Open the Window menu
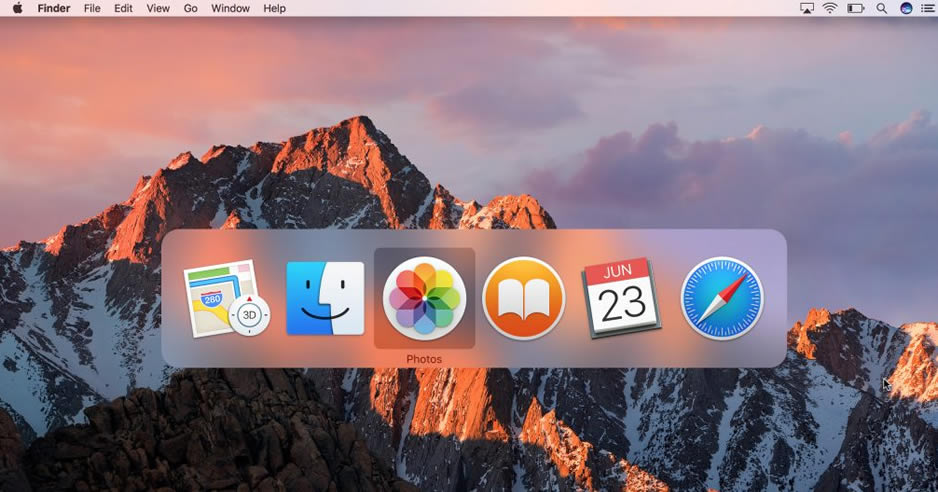 [230, 8]
